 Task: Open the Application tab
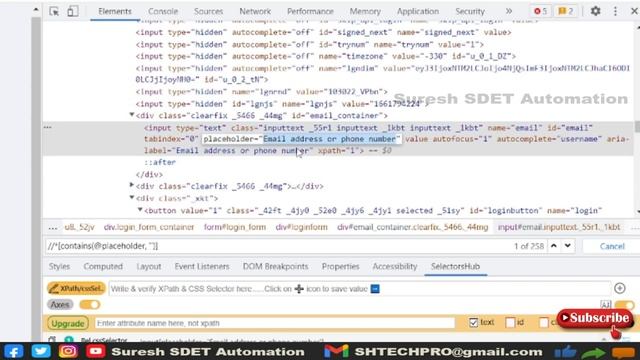[x=418, y=11]
